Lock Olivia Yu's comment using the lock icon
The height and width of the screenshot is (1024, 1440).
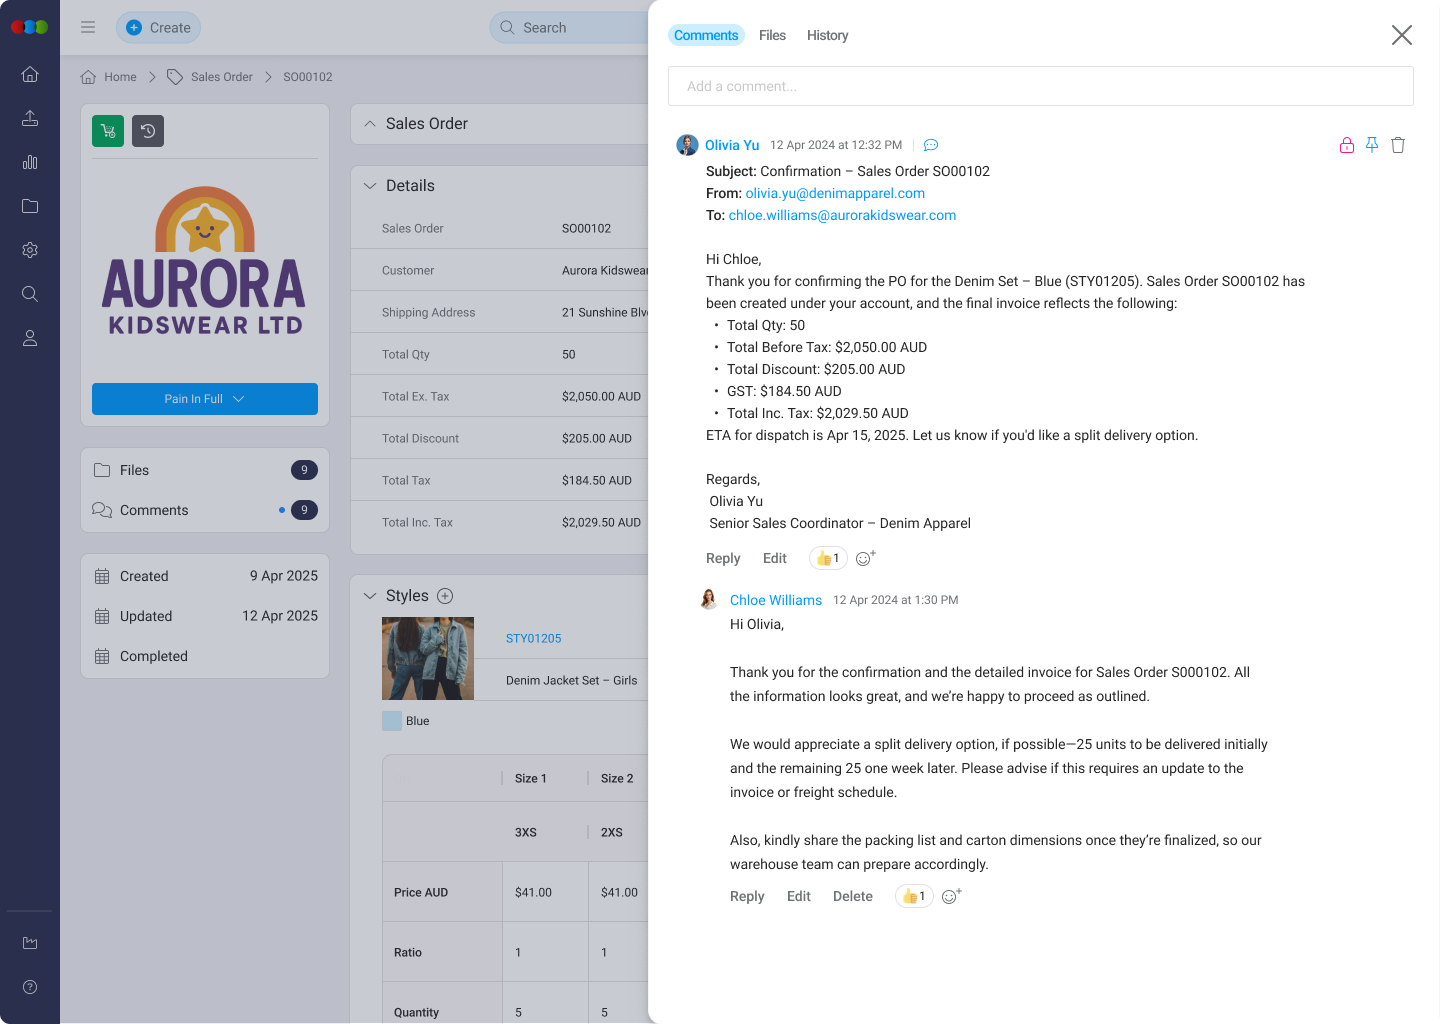pos(1346,144)
